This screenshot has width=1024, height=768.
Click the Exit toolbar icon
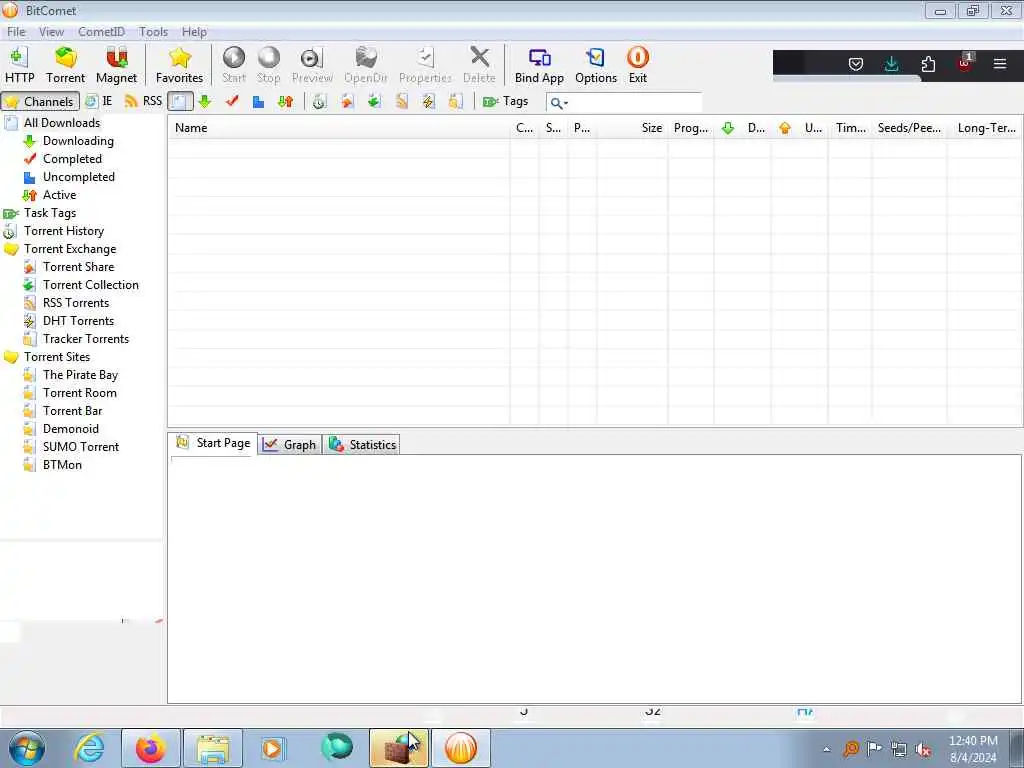pos(637,65)
